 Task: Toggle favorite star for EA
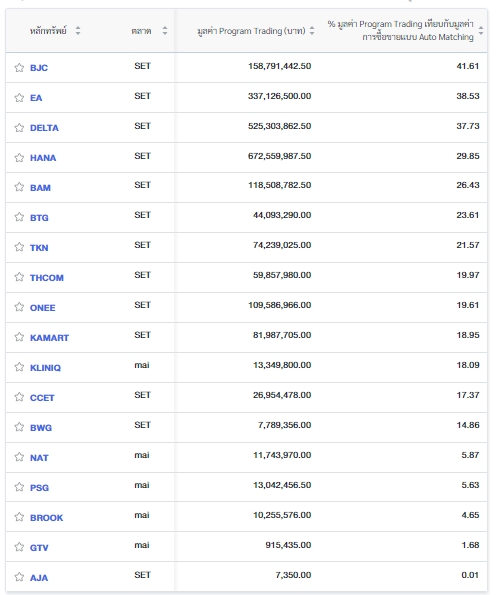point(19,98)
